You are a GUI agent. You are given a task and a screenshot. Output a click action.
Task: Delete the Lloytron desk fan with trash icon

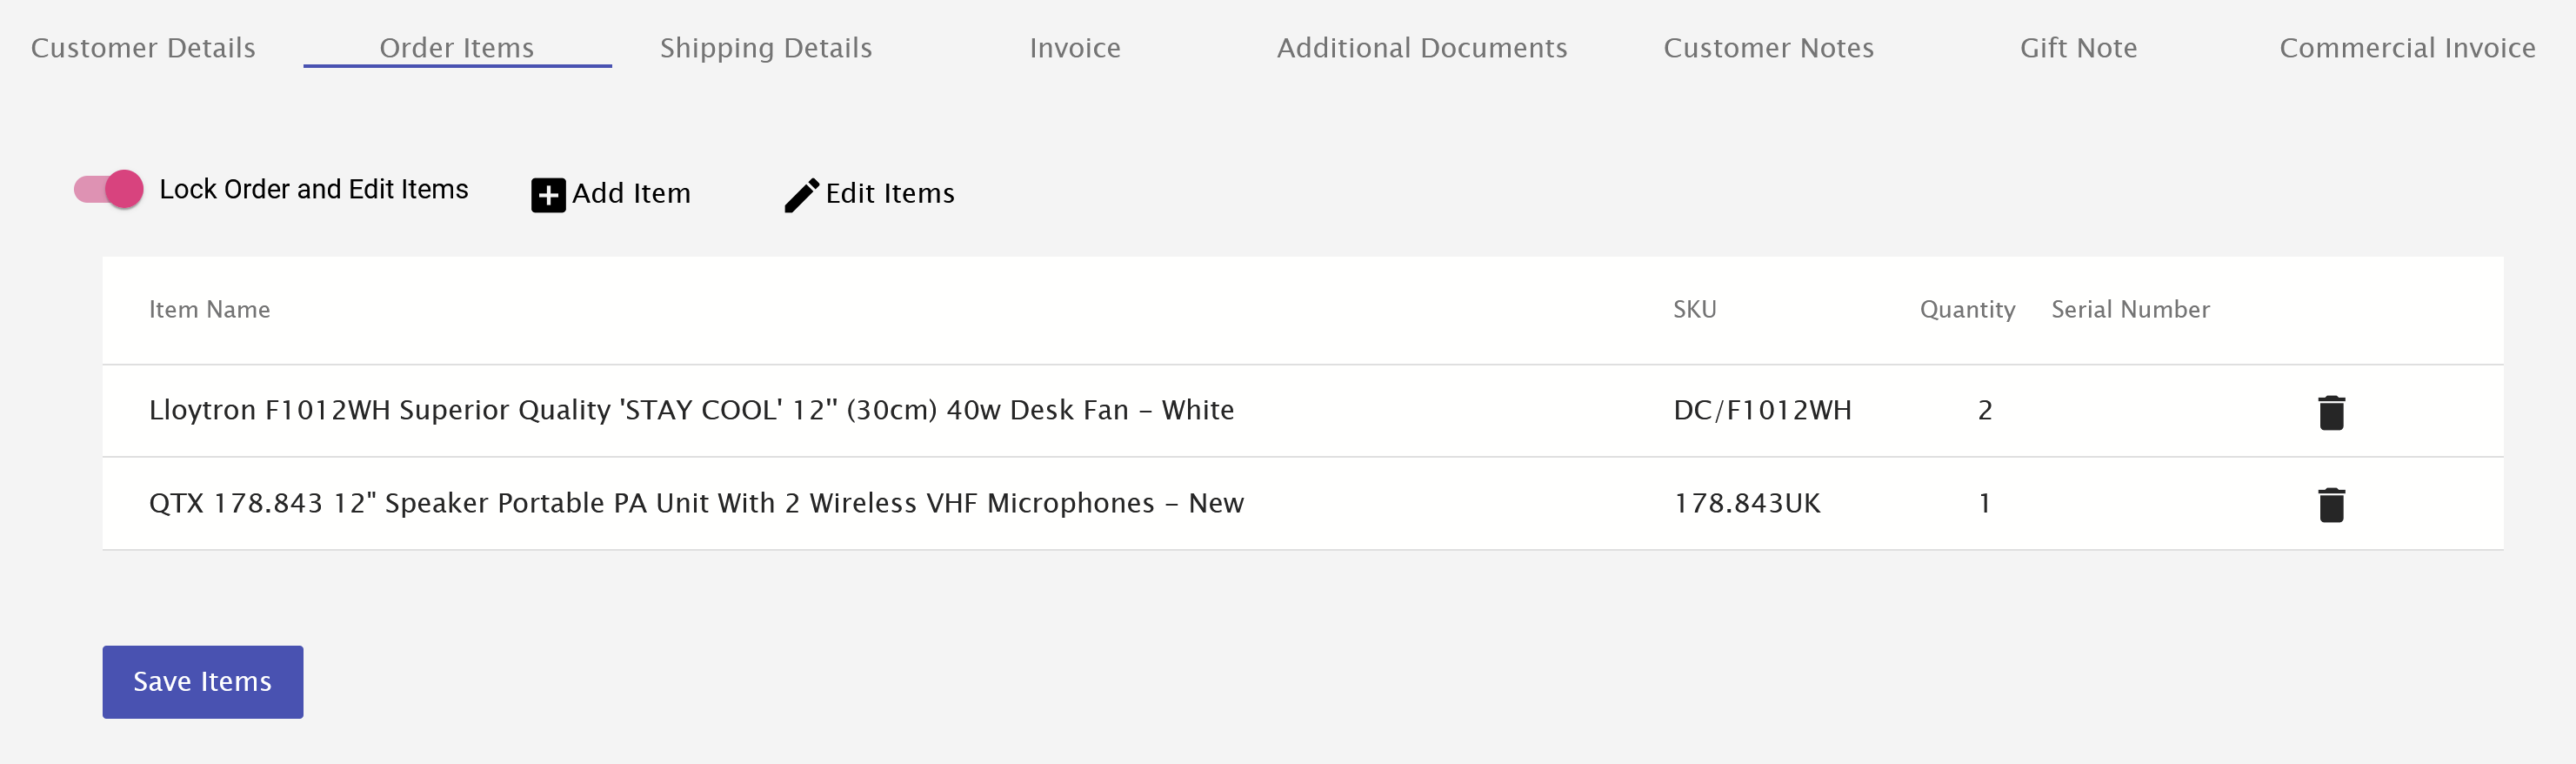(x=2331, y=411)
